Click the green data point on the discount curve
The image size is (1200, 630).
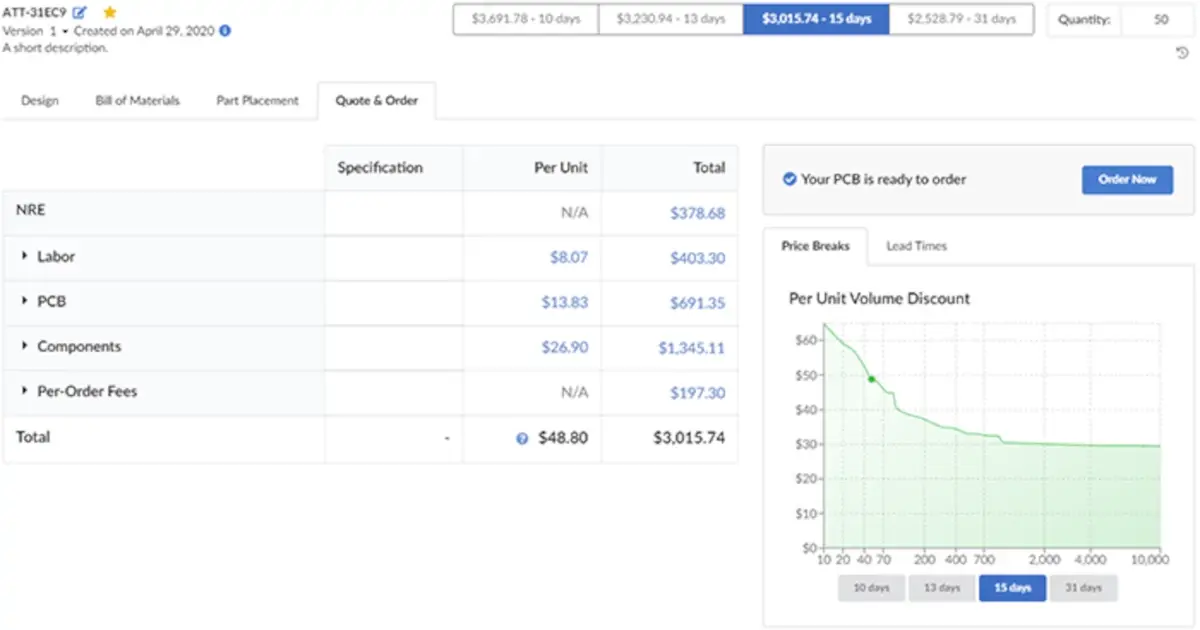click(870, 379)
